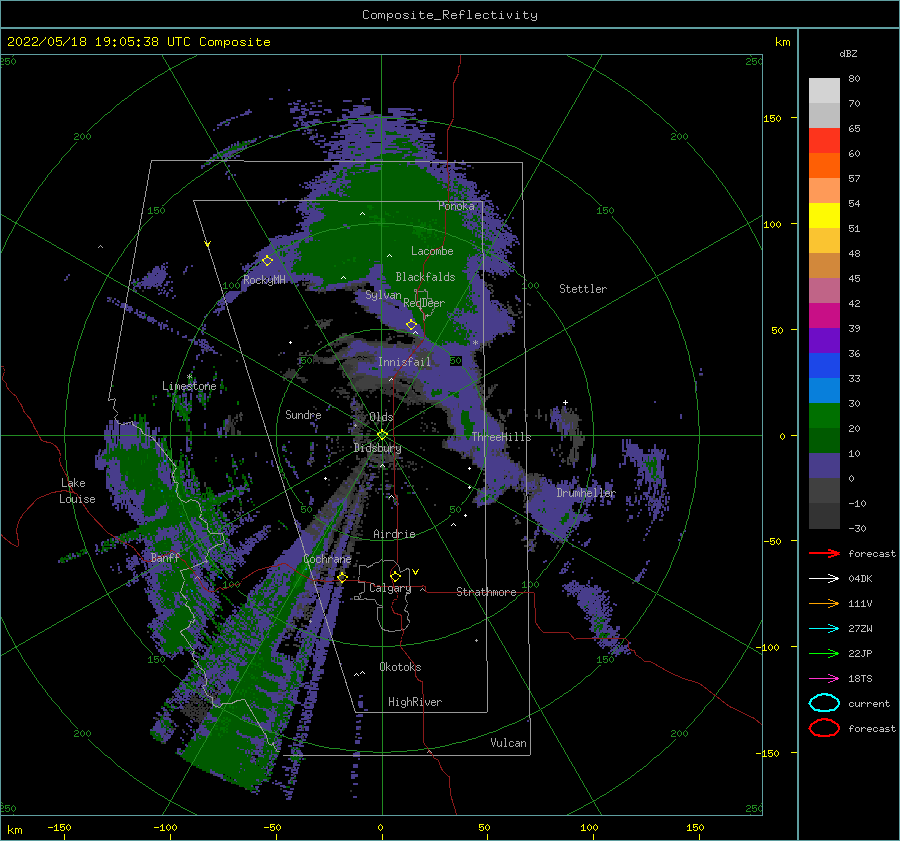
Task: Click the yellow diamond marker near Cochrane
Action: click(x=342, y=577)
